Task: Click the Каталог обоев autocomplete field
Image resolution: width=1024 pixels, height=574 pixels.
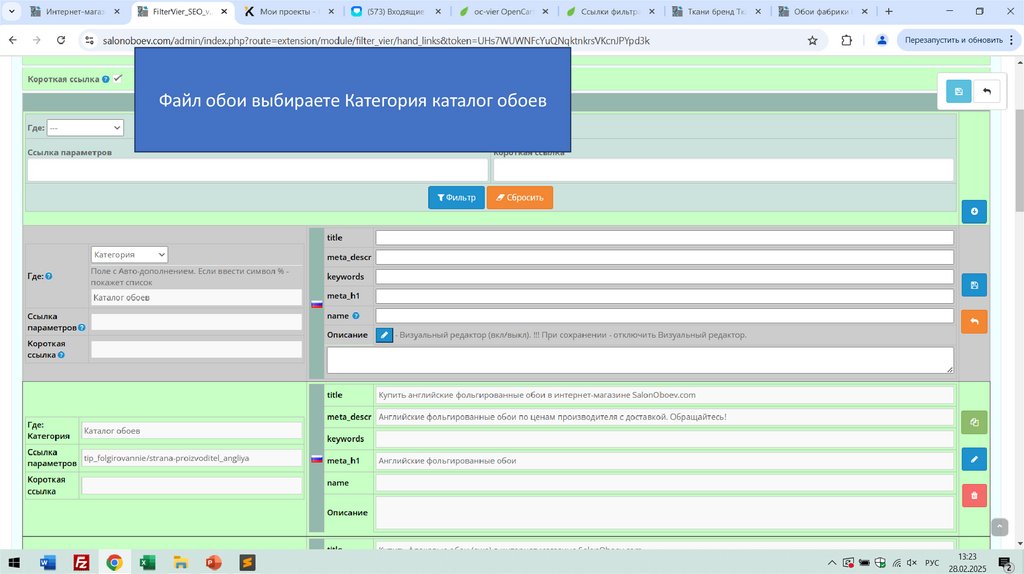Action: click(196, 298)
